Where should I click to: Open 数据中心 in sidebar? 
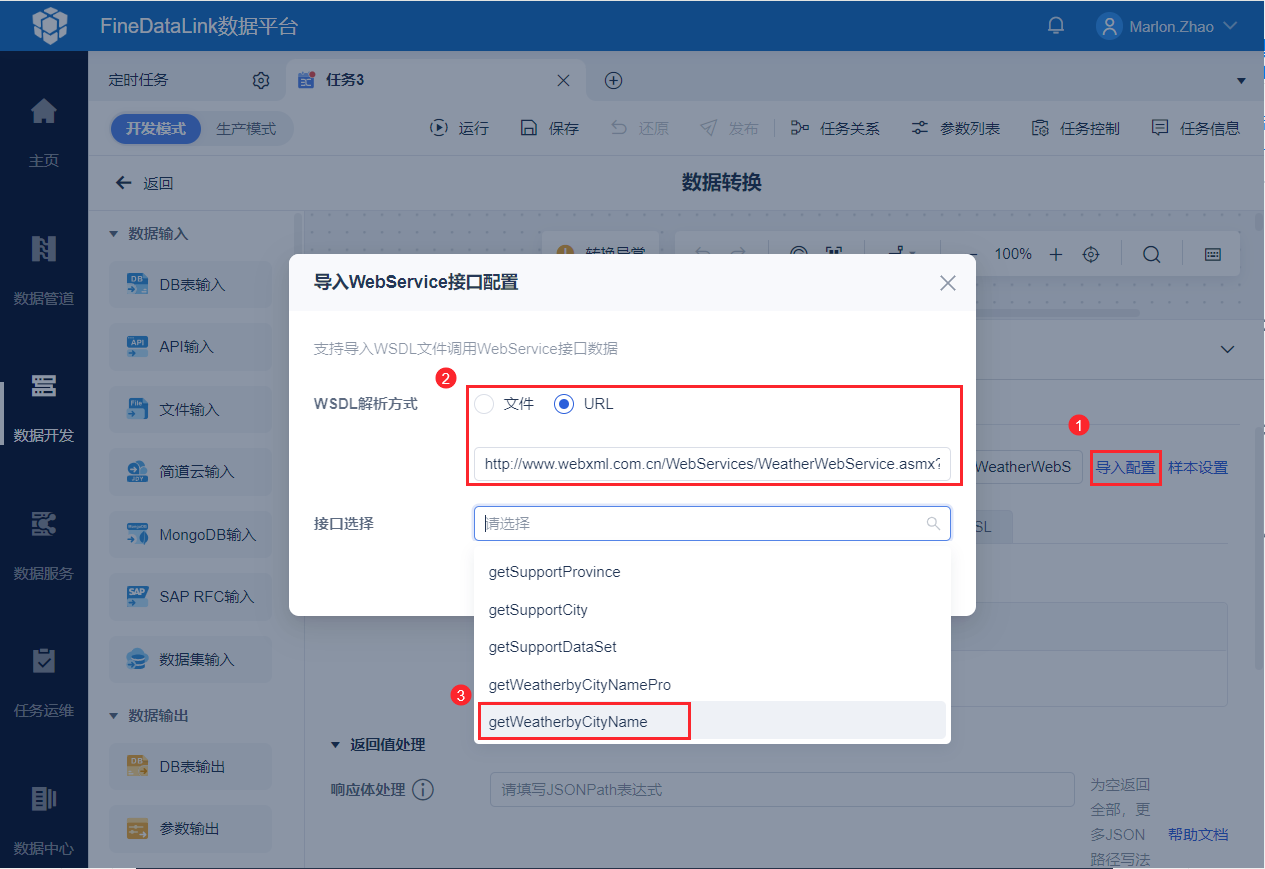[x=44, y=820]
